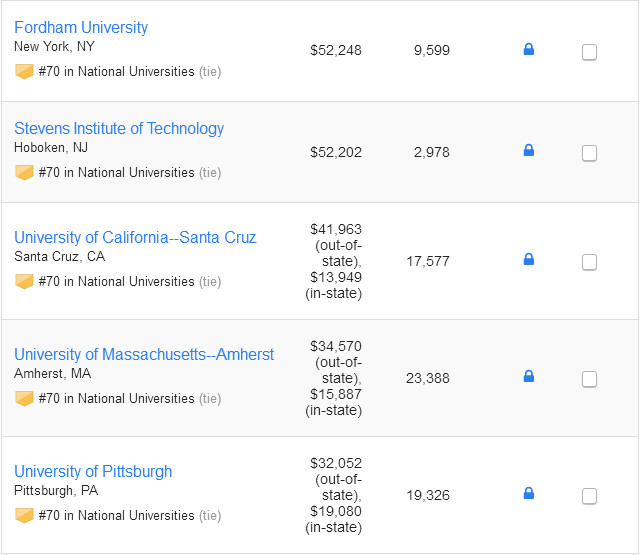Enable the UMass Amherst compare checkbox
The width and height of the screenshot is (640, 555).
(590, 379)
